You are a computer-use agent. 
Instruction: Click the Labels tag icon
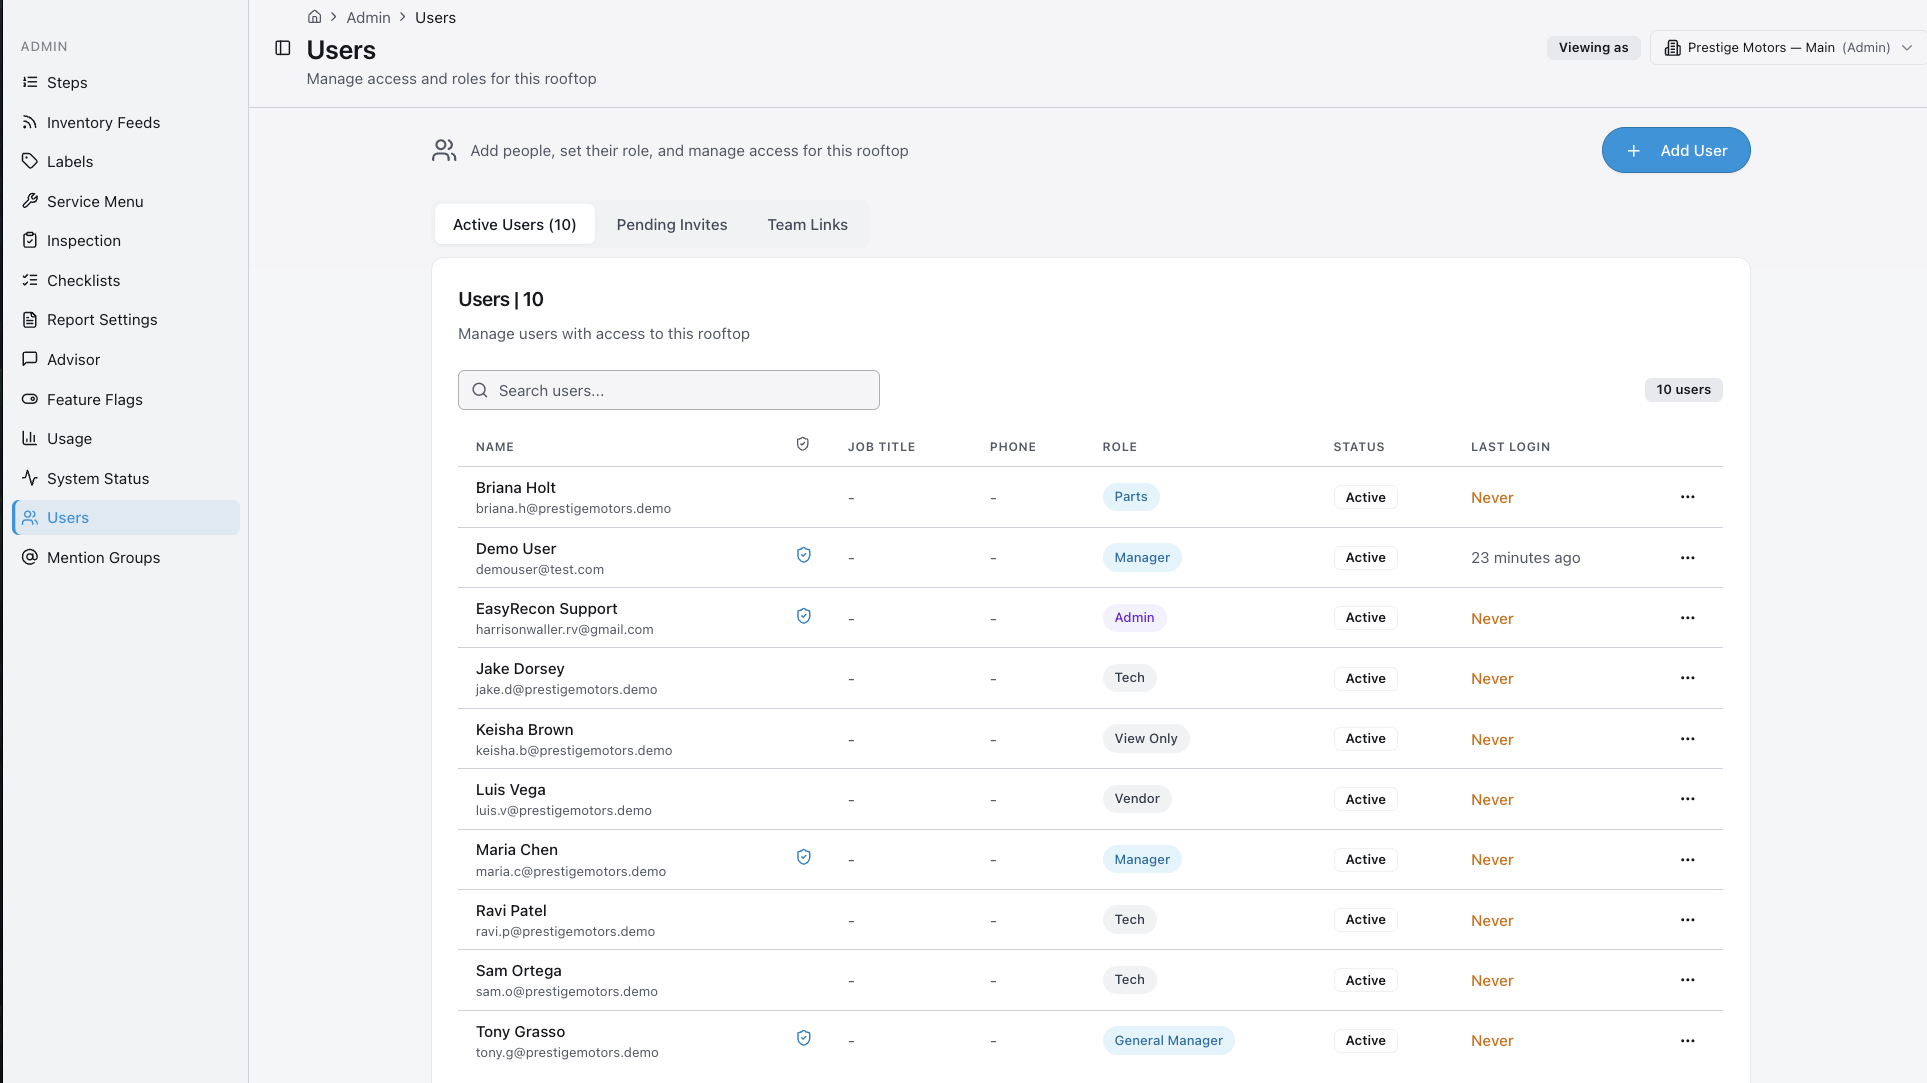click(30, 161)
